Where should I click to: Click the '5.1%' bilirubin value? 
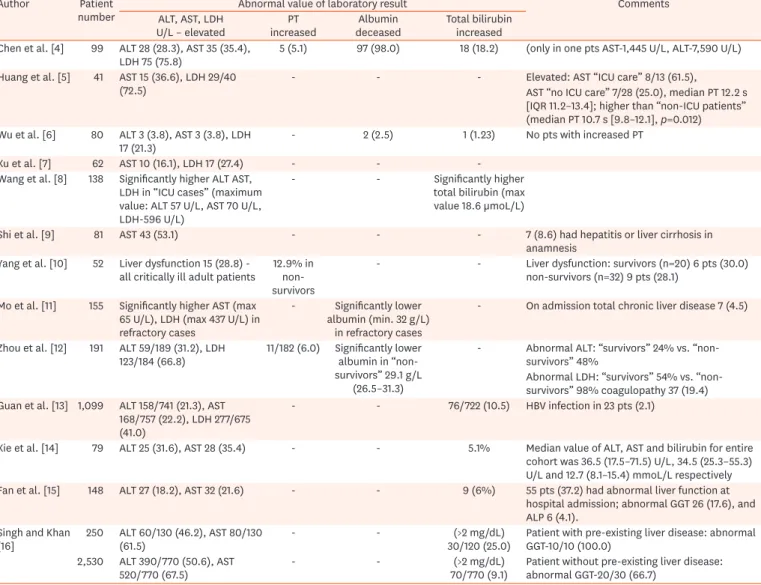click(479, 448)
